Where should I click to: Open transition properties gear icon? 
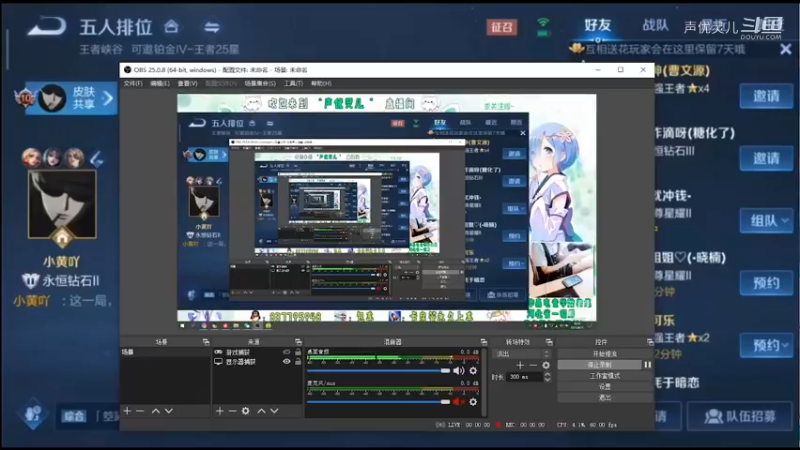[546, 365]
